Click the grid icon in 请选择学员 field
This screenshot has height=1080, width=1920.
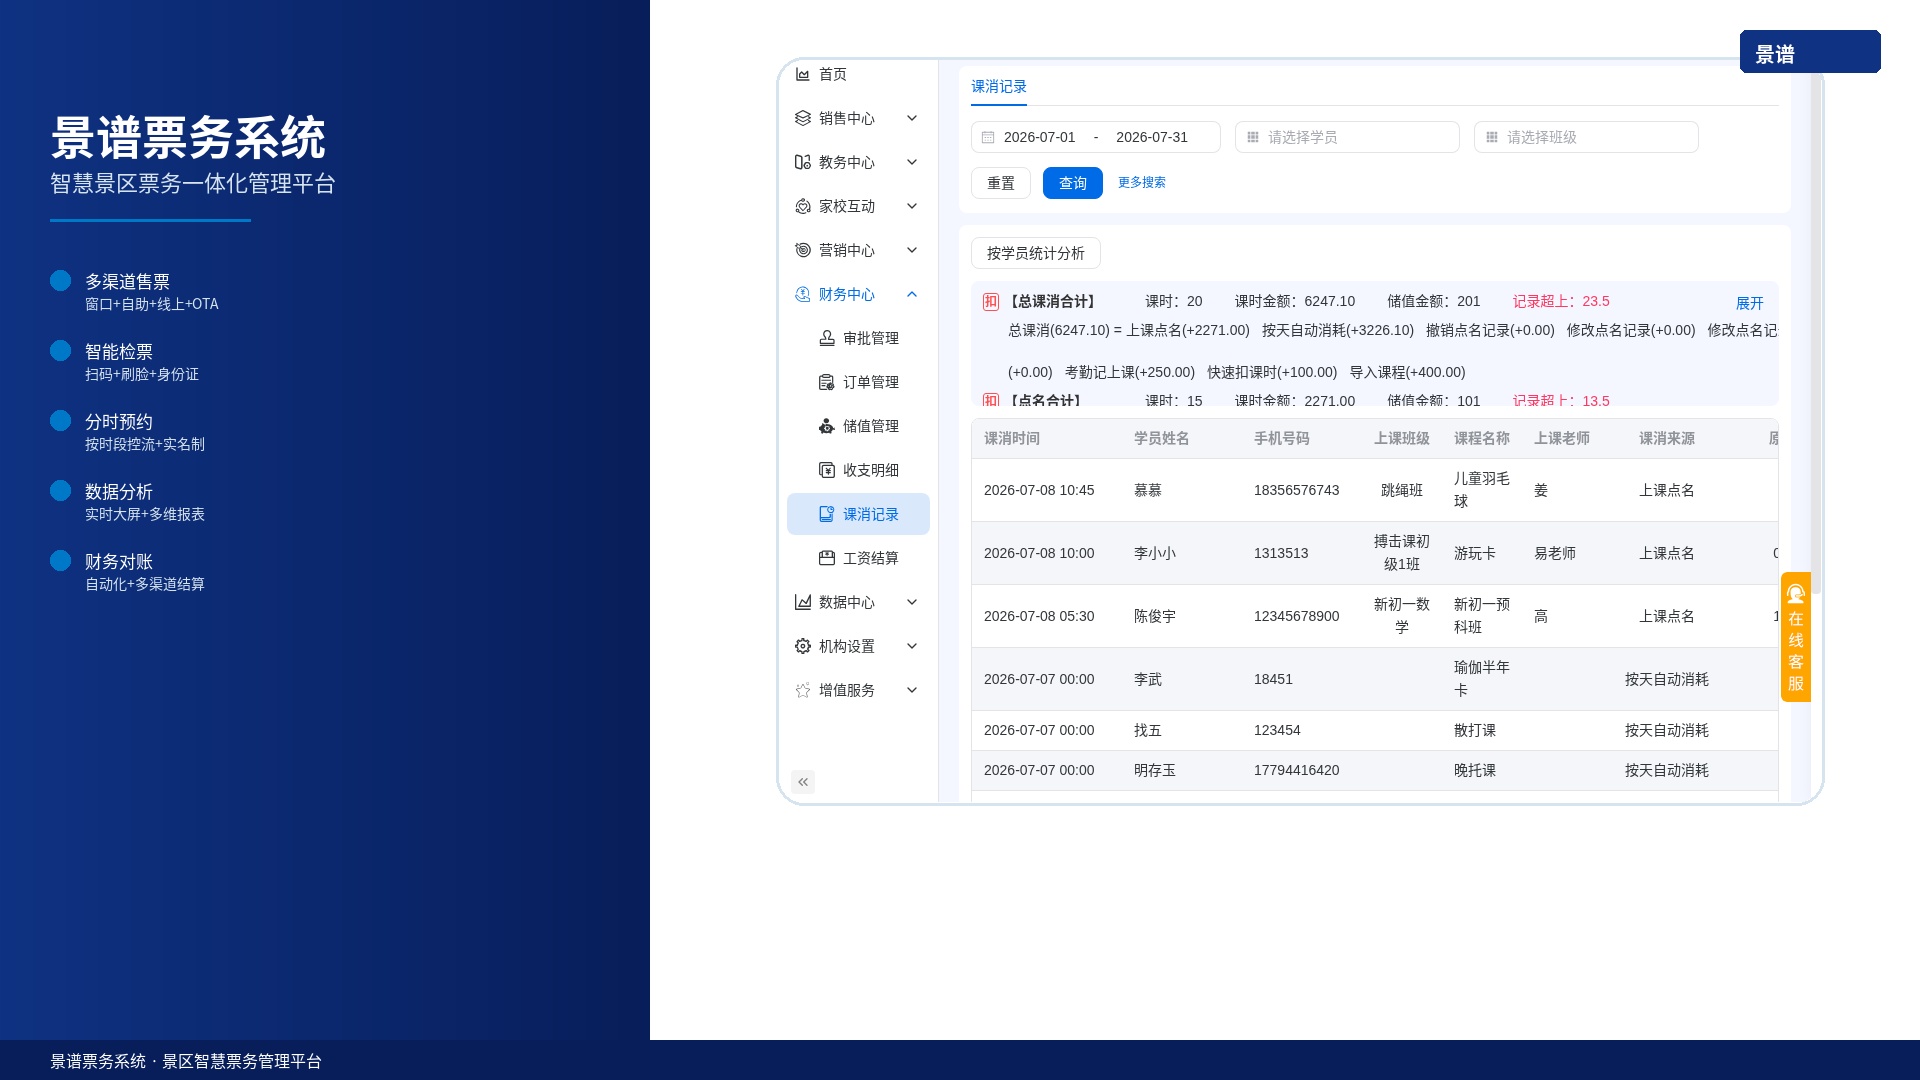pyautogui.click(x=1252, y=137)
